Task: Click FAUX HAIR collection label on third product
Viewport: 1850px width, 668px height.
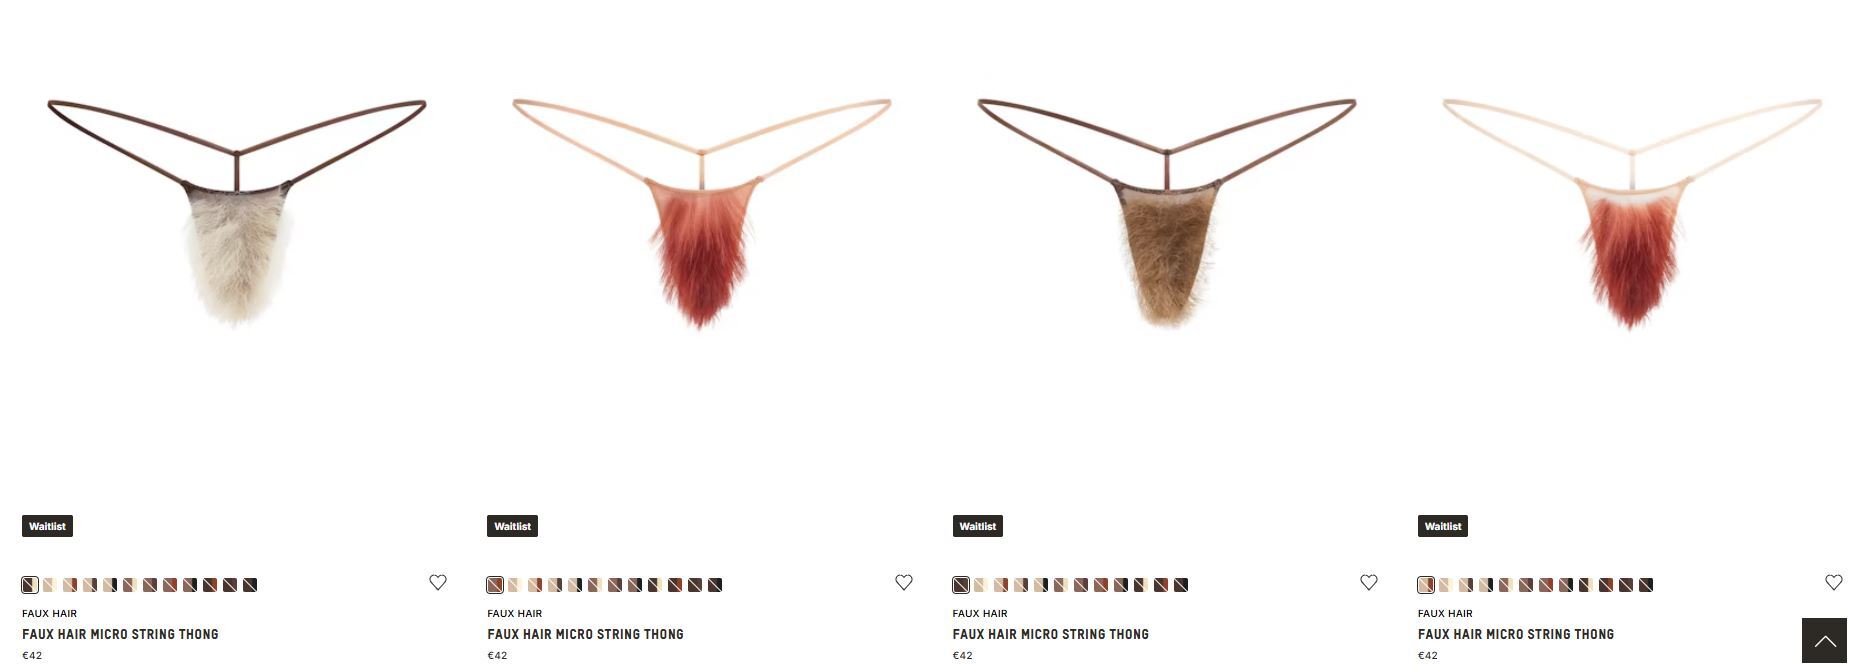Action: [x=980, y=613]
